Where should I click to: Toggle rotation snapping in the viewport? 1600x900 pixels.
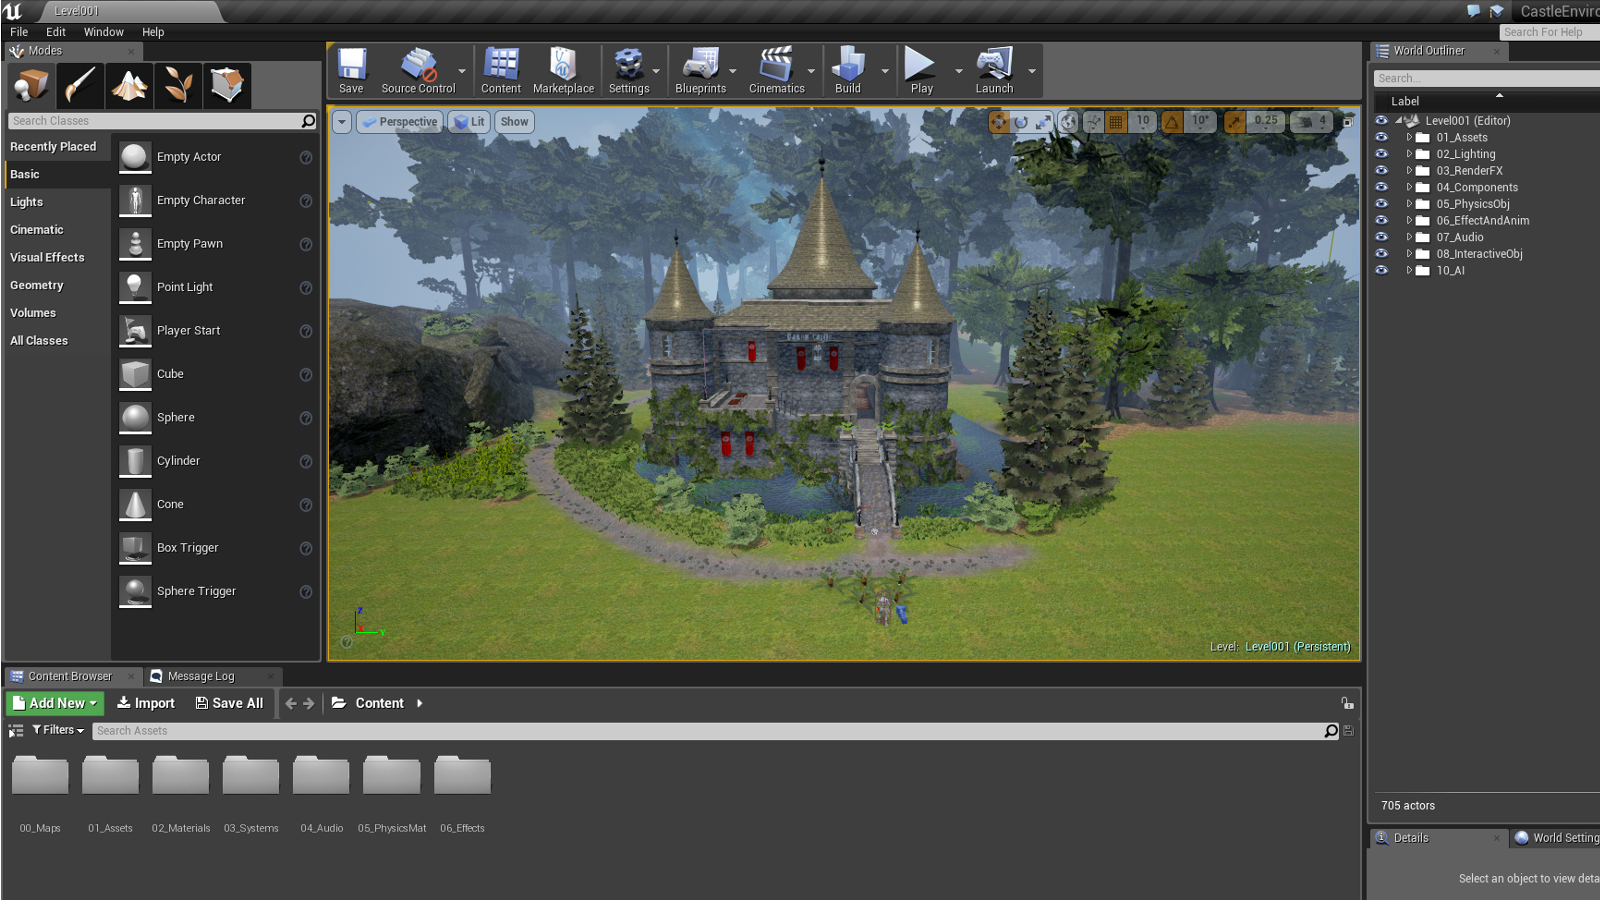pyautogui.click(x=1172, y=122)
